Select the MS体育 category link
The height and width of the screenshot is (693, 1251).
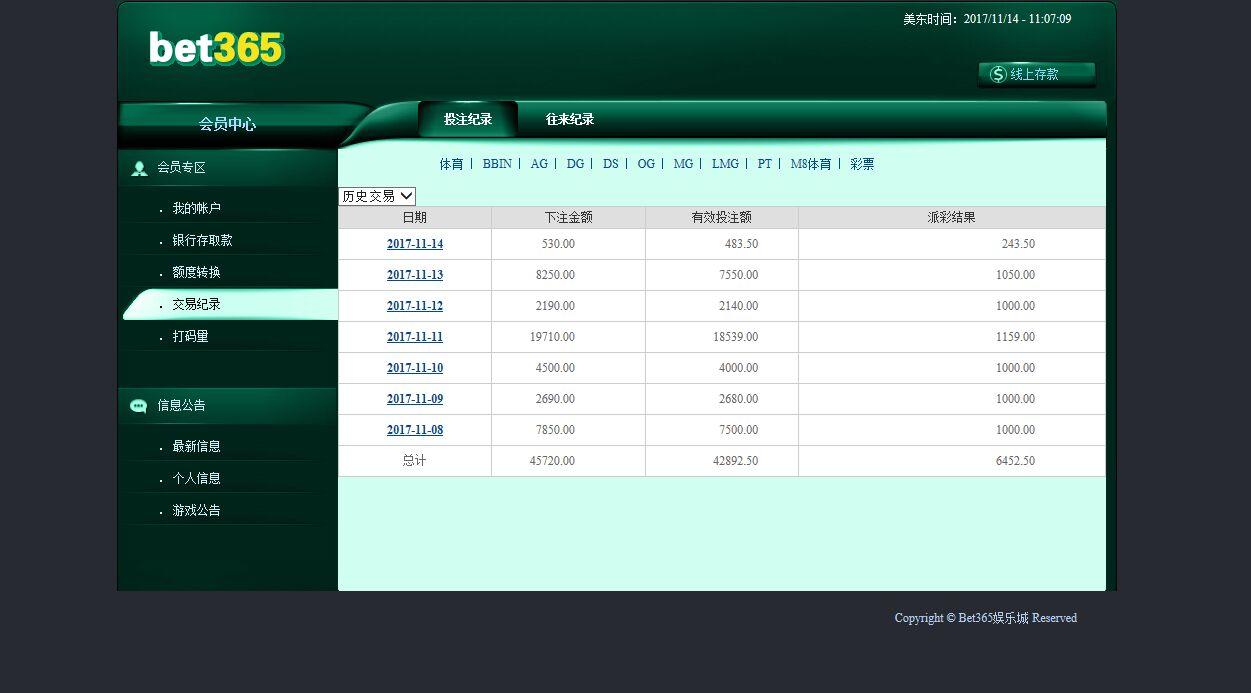811,164
